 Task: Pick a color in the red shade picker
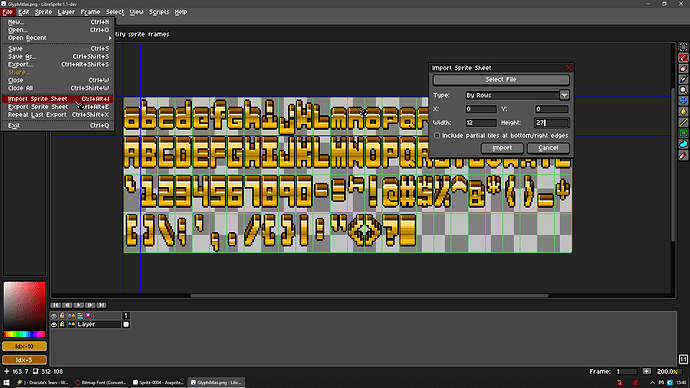click(24, 306)
